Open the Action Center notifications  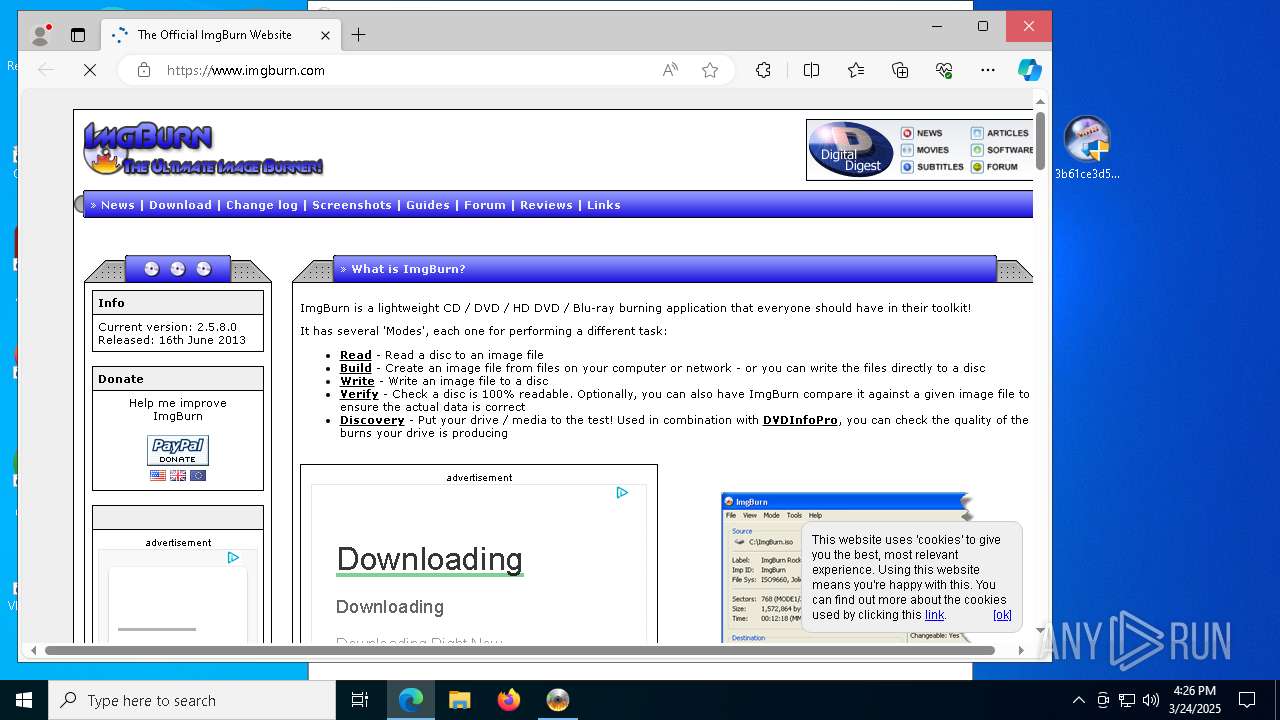(1247, 700)
